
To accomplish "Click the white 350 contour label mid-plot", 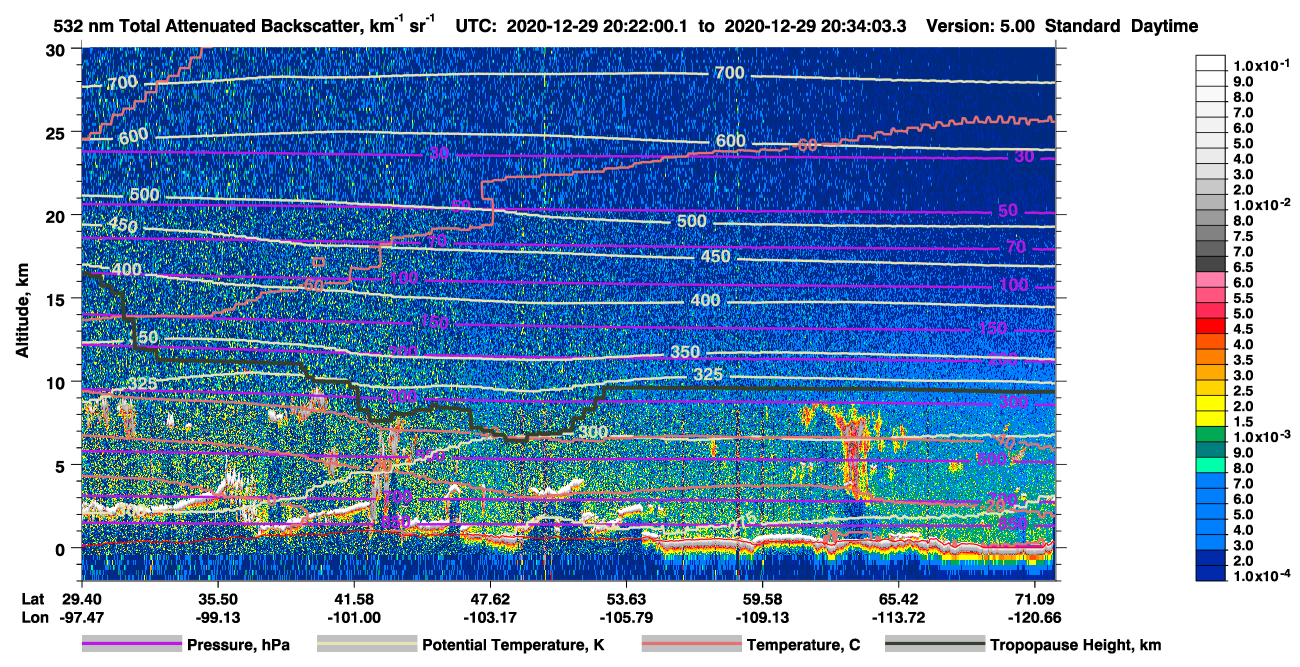I will point(685,352).
